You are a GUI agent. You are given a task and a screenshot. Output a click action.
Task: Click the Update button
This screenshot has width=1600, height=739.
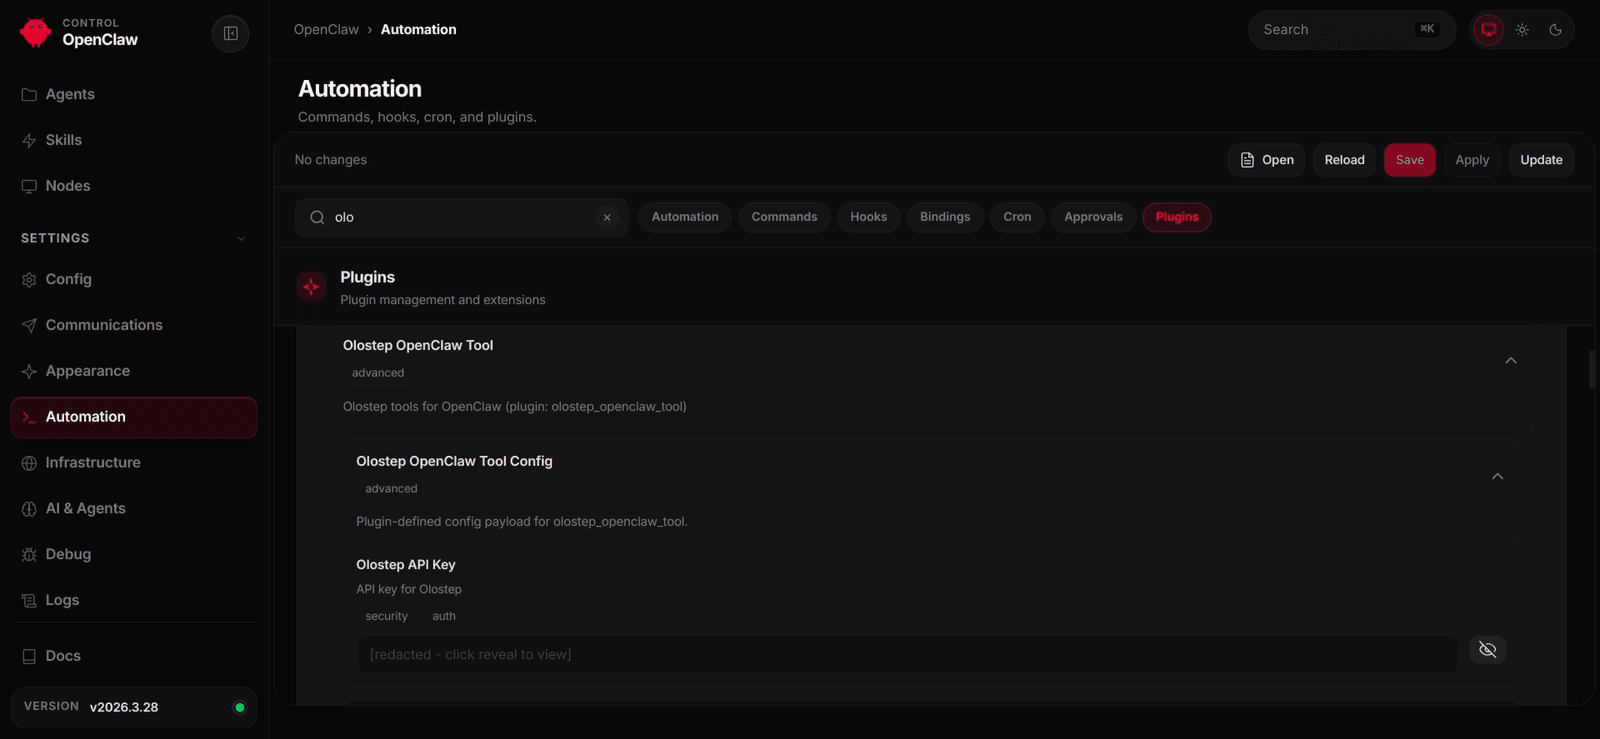[x=1541, y=160]
